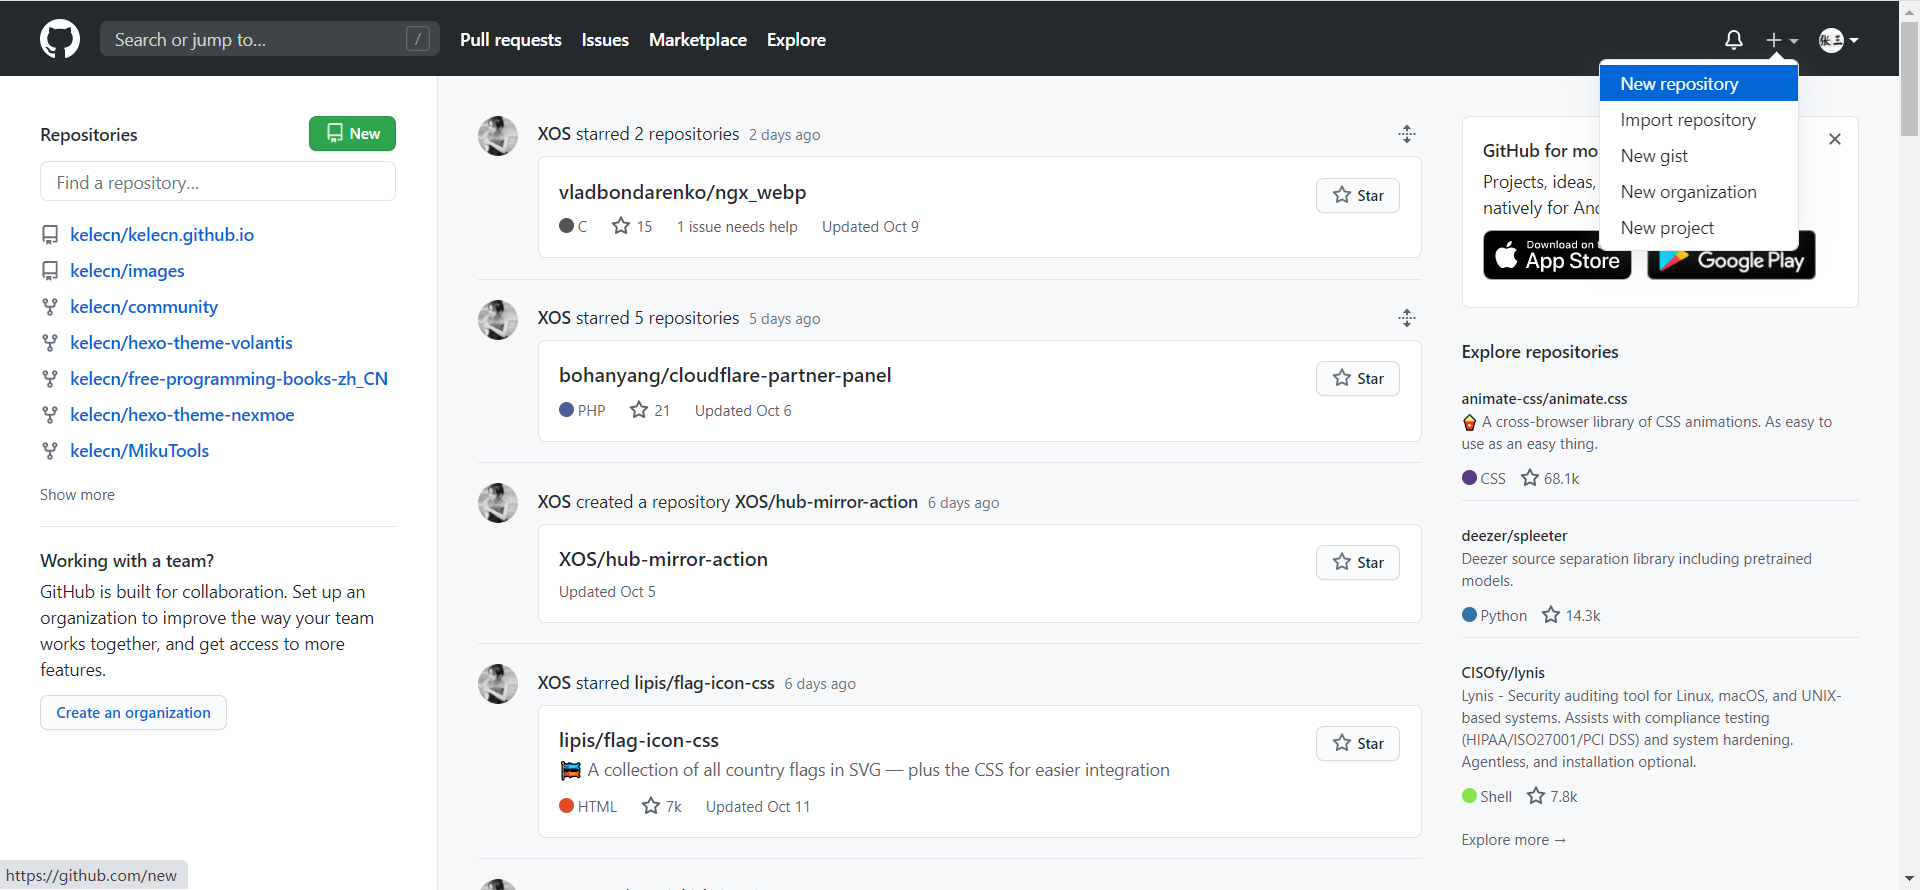Open deezer/spleeter explore repository
Viewport: 1920px width, 890px height.
(1514, 536)
